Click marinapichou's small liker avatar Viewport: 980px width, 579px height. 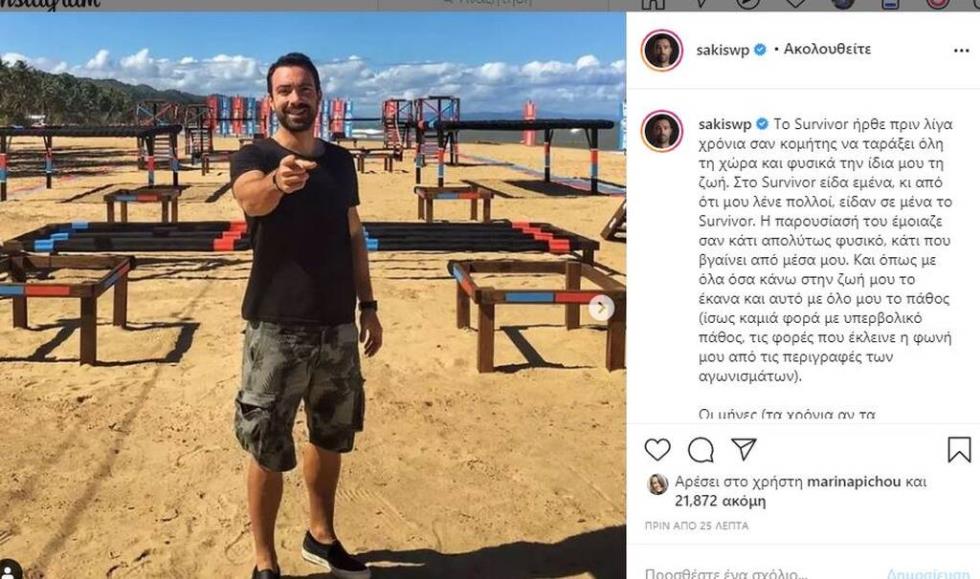pos(657,484)
